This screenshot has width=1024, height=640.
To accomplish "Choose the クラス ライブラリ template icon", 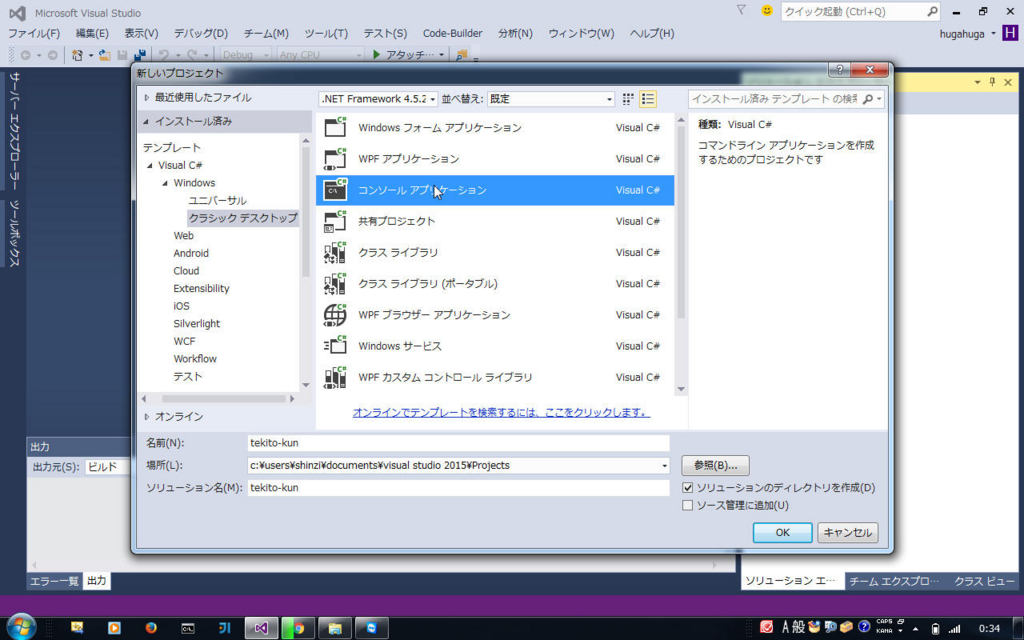I will pos(335,252).
